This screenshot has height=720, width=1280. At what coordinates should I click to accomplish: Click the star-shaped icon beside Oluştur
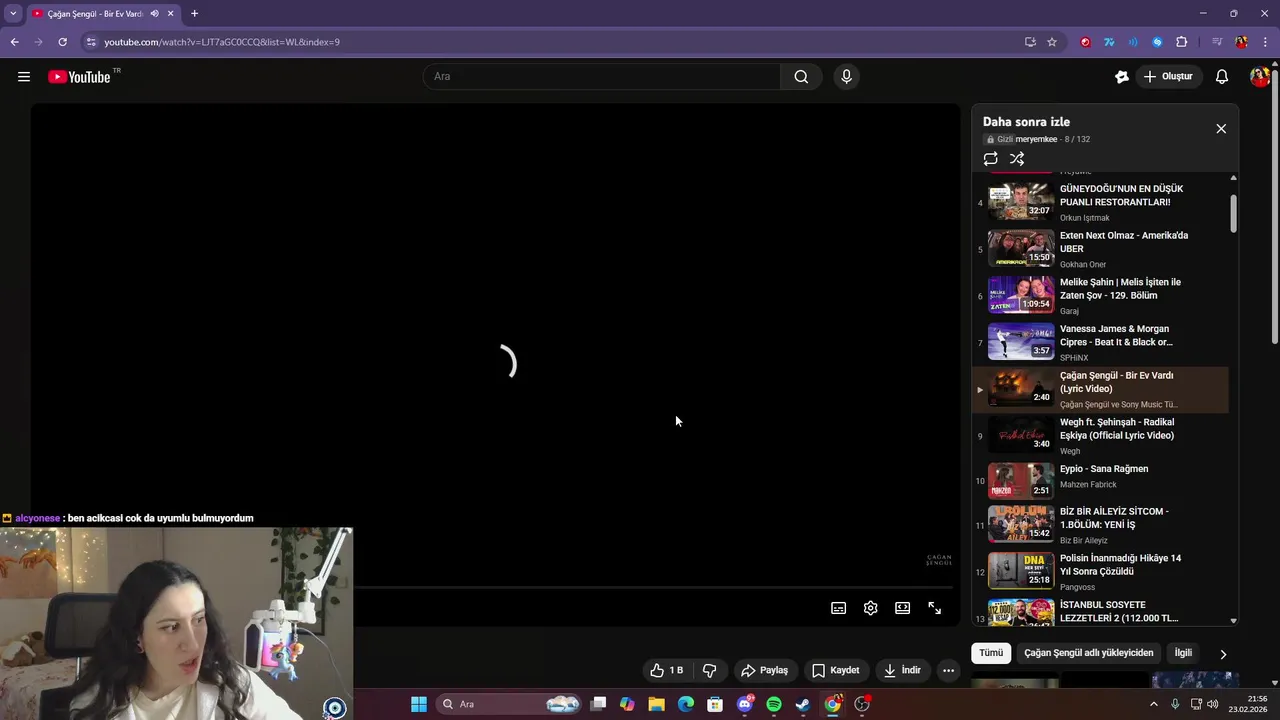(1122, 77)
